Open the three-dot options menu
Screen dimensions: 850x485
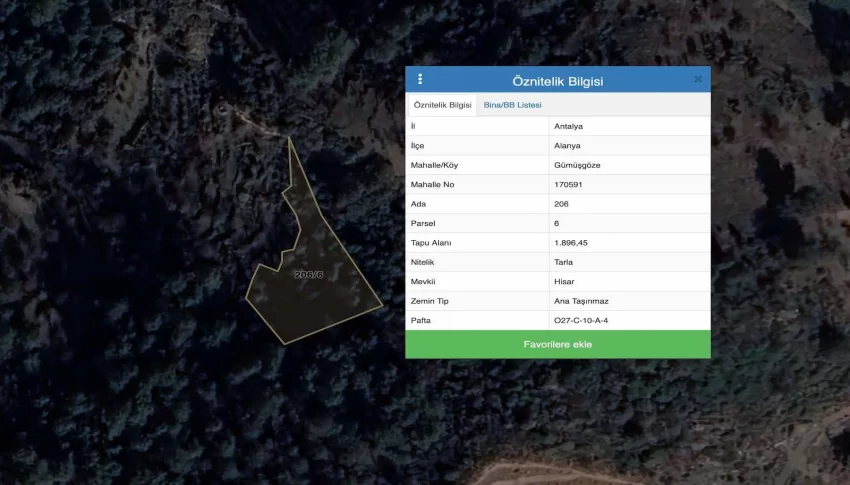tap(420, 80)
